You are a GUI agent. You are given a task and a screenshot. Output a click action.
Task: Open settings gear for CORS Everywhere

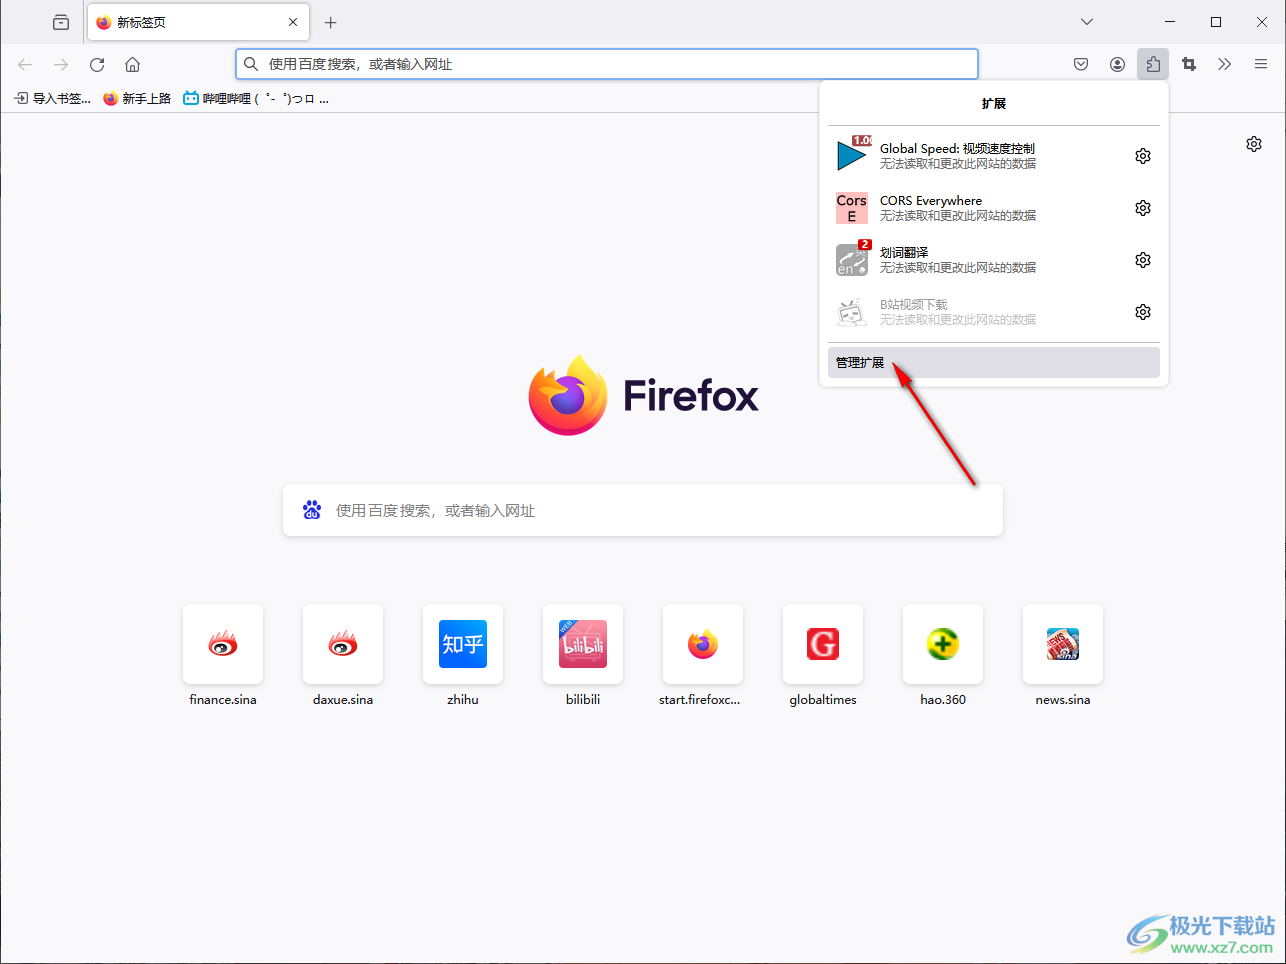[x=1143, y=208]
